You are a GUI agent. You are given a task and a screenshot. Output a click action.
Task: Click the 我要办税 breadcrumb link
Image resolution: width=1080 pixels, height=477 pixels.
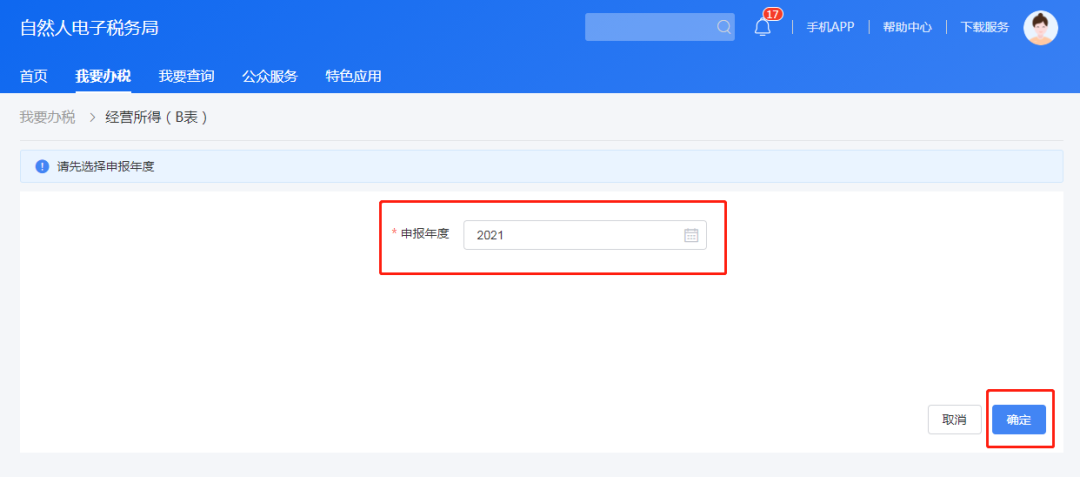[47, 117]
